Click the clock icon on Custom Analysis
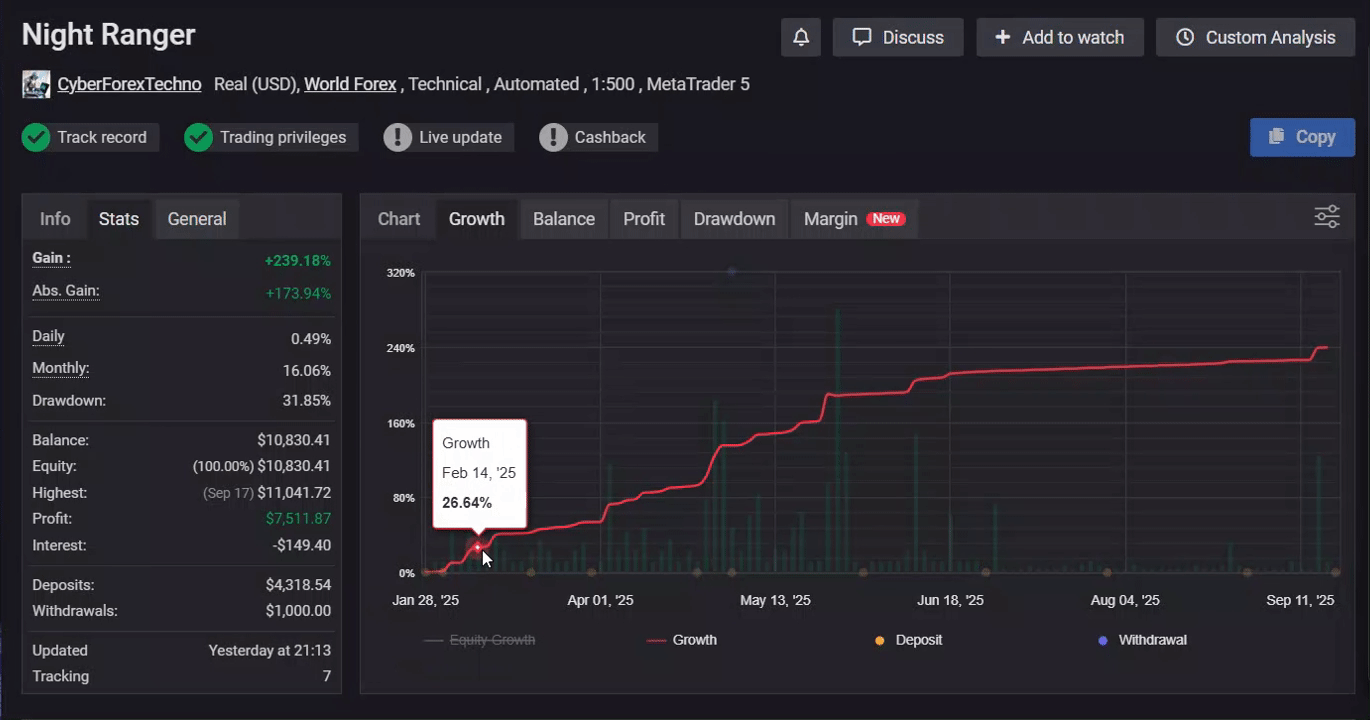Screen dimensions: 1370x720 click(x=1185, y=37)
